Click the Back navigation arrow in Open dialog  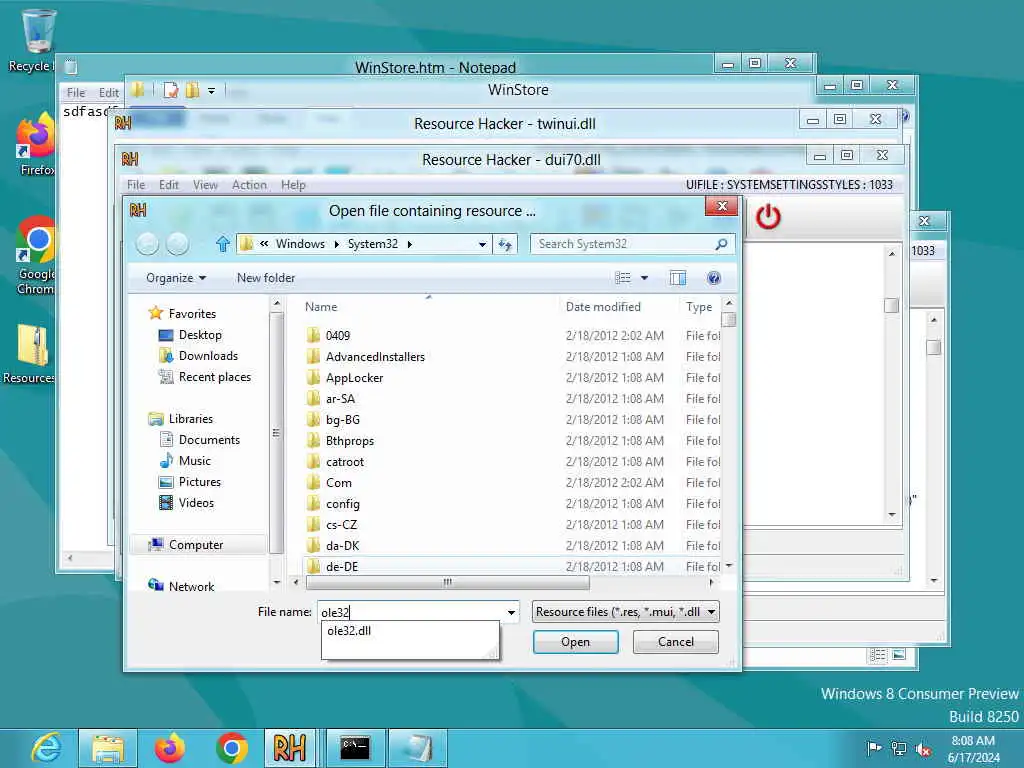coord(147,244)
